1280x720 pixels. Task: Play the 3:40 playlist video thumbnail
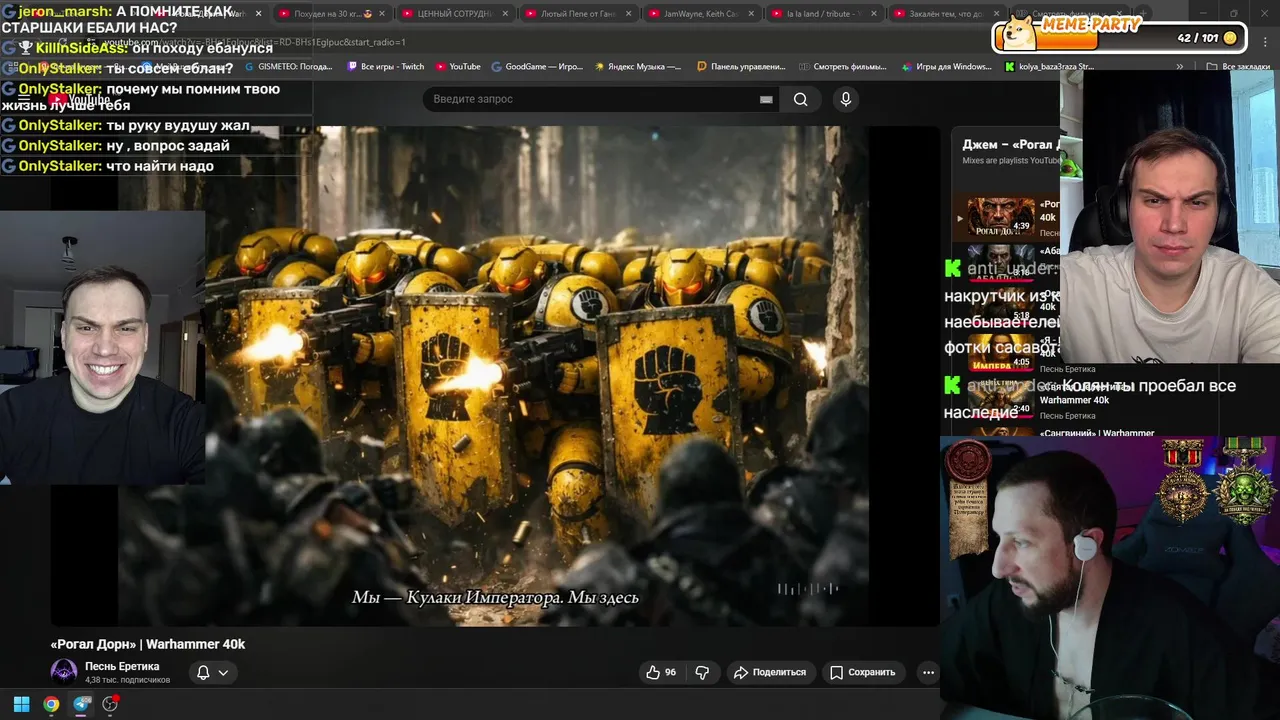click(1000, 400)
